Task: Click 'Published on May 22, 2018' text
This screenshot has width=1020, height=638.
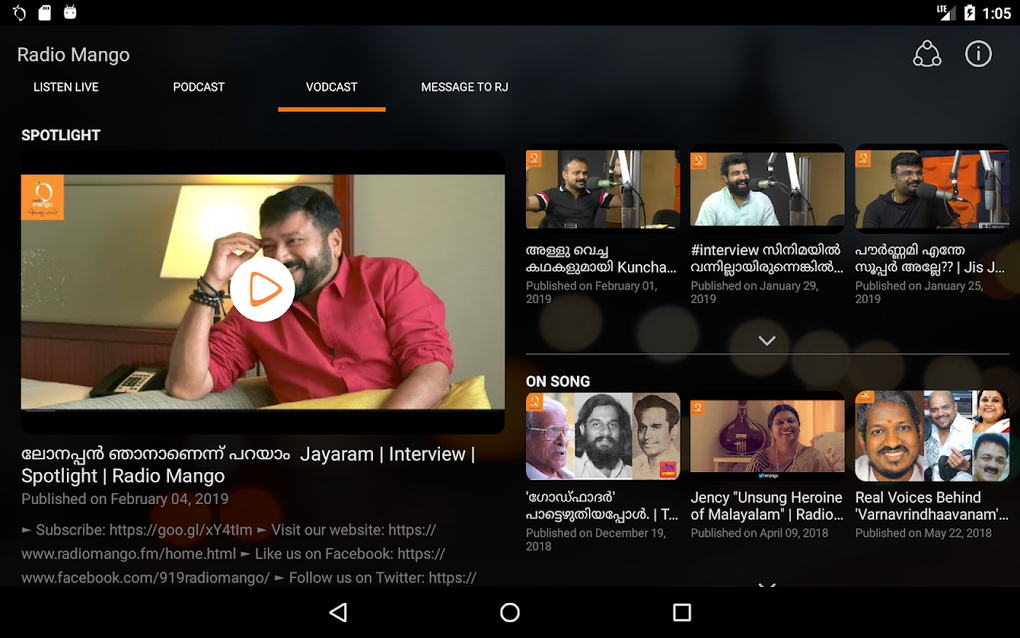Action: [x=923, y=533]
